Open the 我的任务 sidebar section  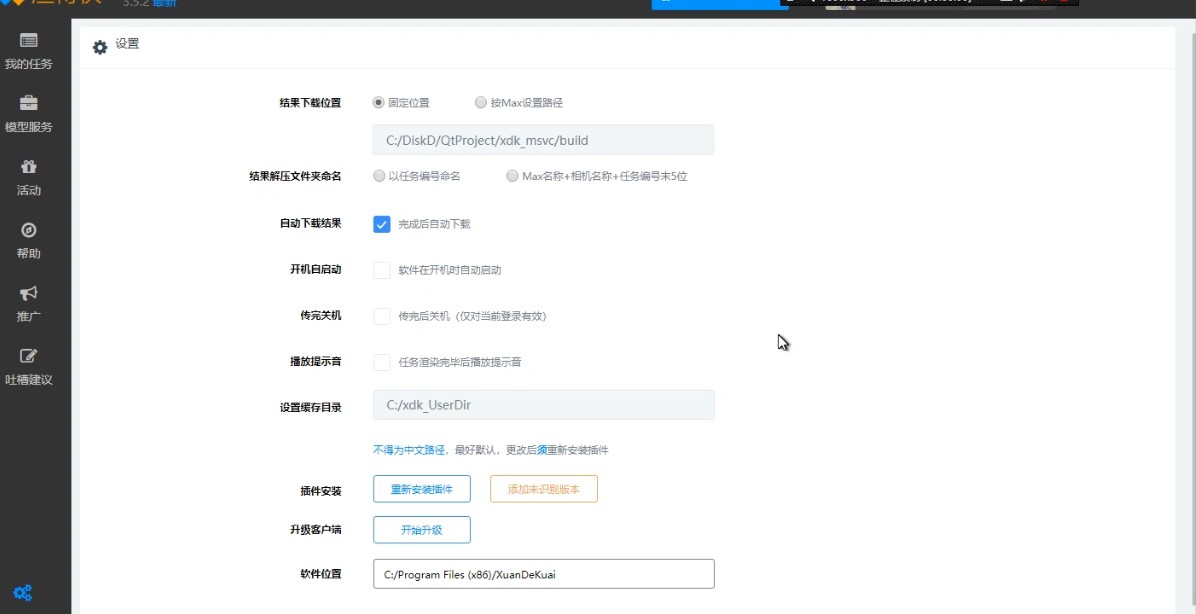(29, 52)
